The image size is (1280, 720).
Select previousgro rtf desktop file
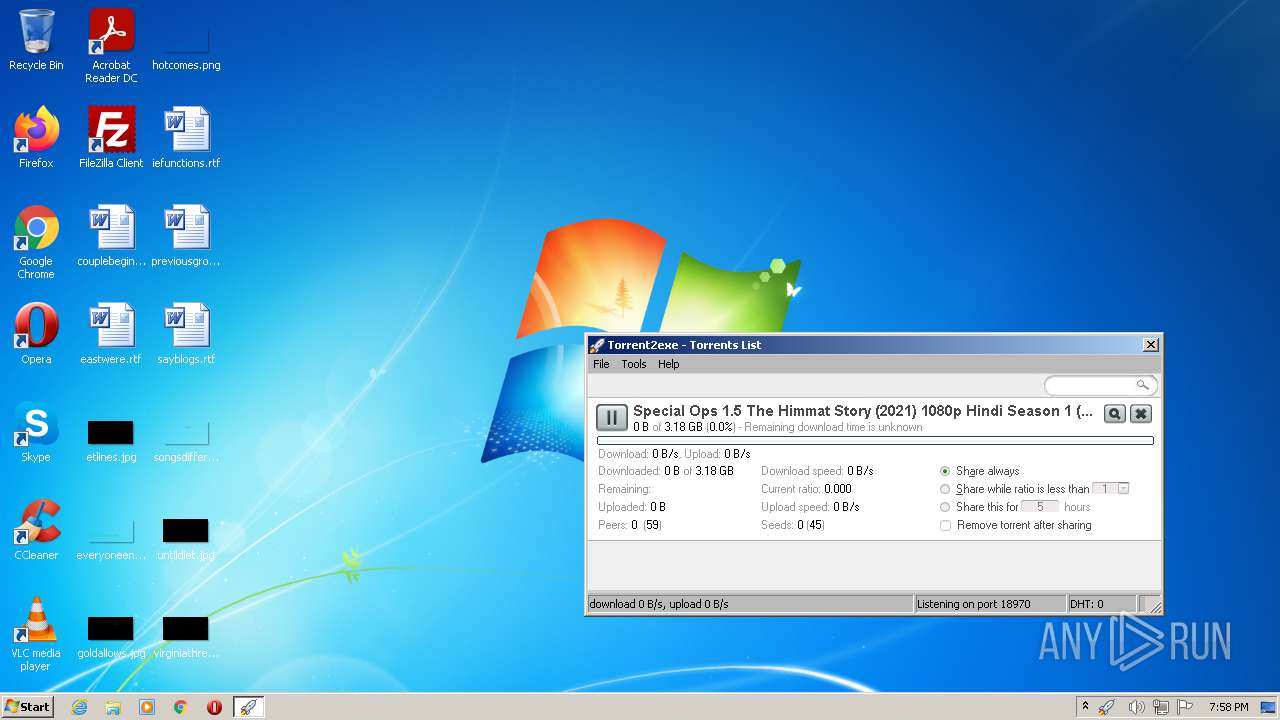186,236
